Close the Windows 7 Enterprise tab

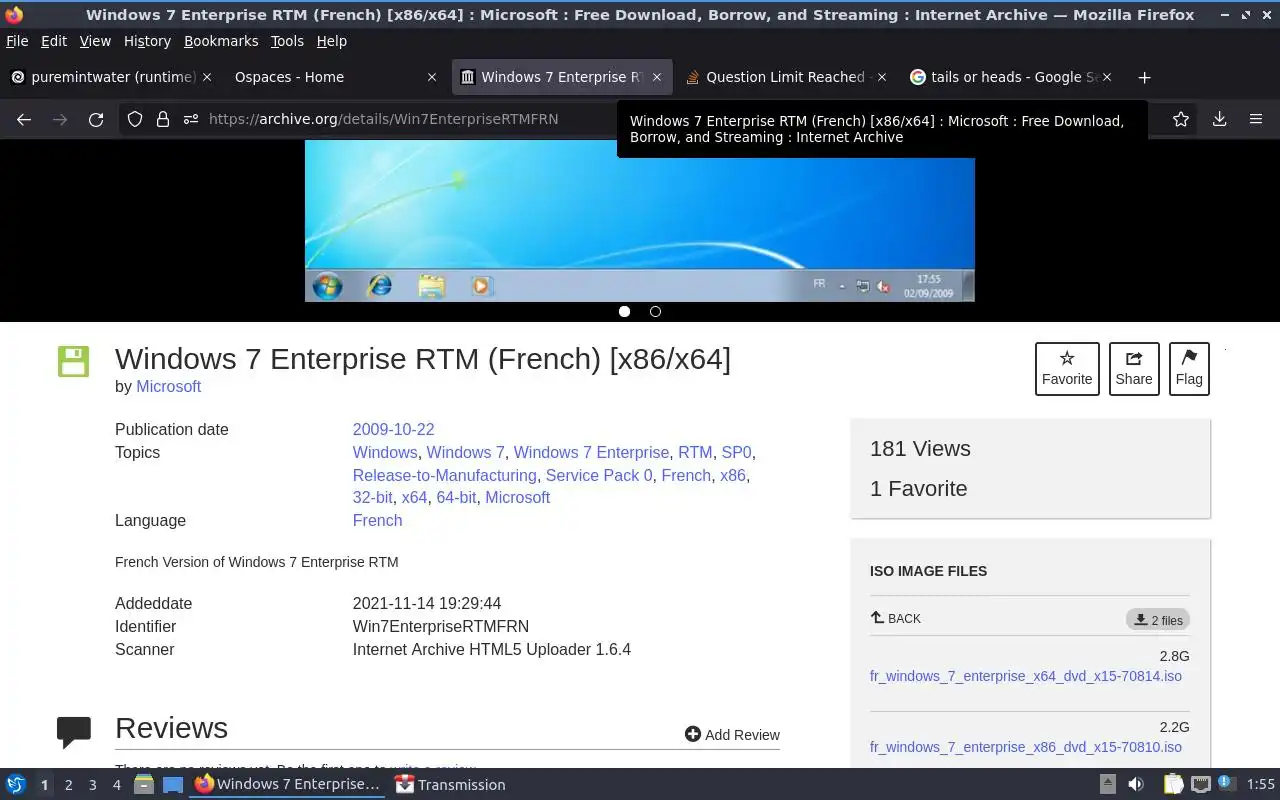pos(657,77)
